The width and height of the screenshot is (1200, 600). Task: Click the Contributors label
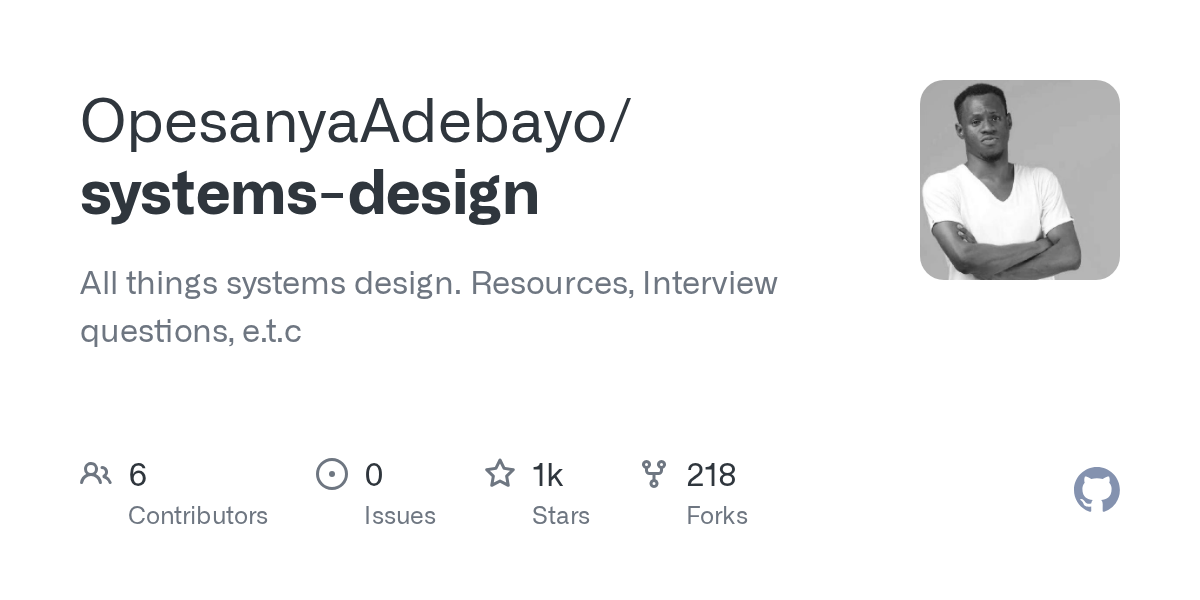198,516
